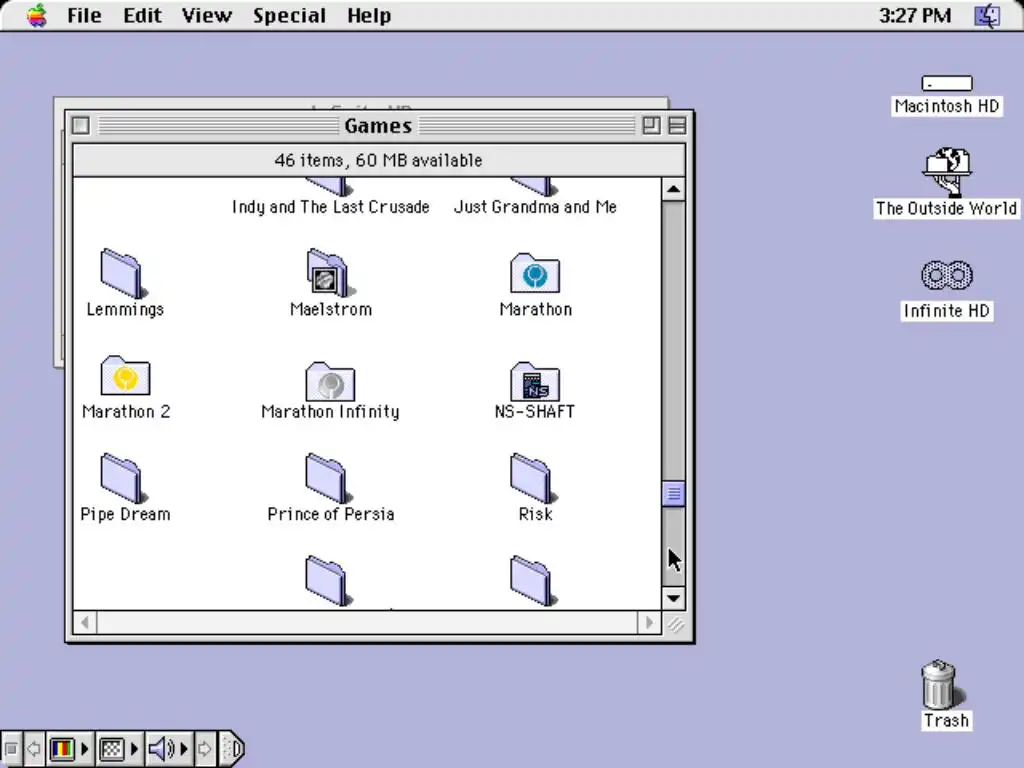Click the Games window down scroll arrow

click(x=673, y=598)
